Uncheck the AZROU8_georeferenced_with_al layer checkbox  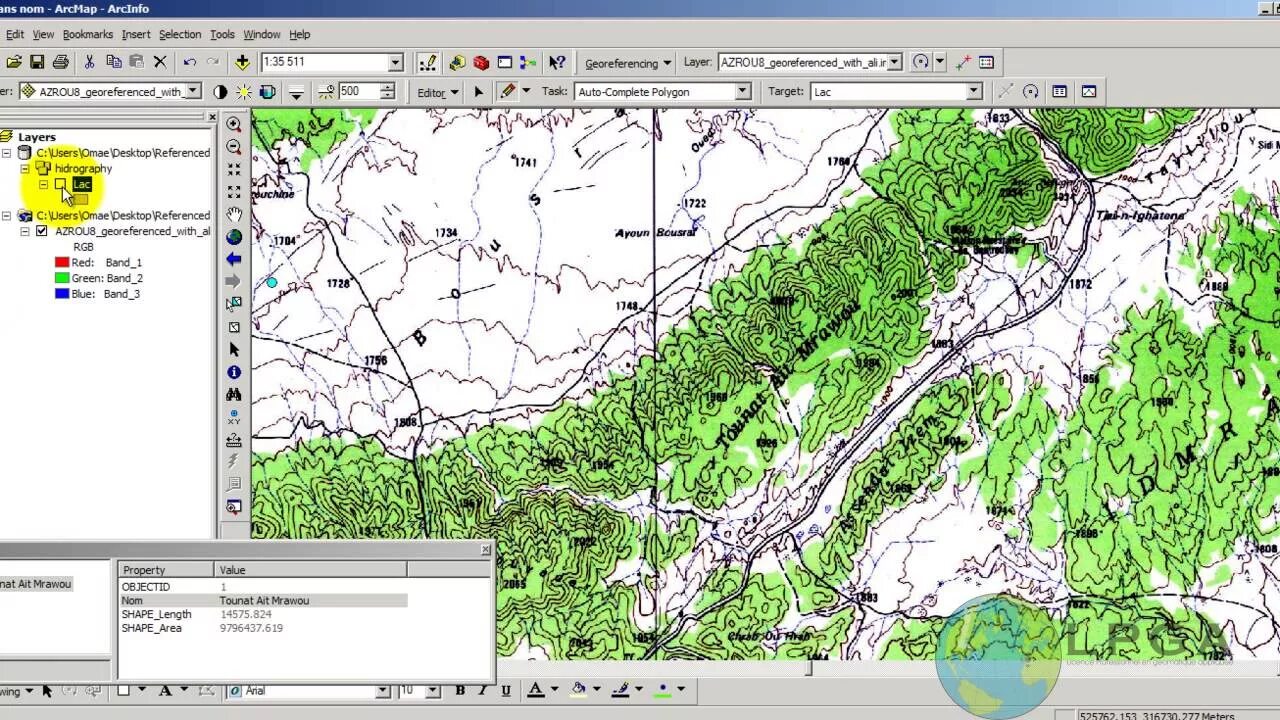click(x=41, y=231)
